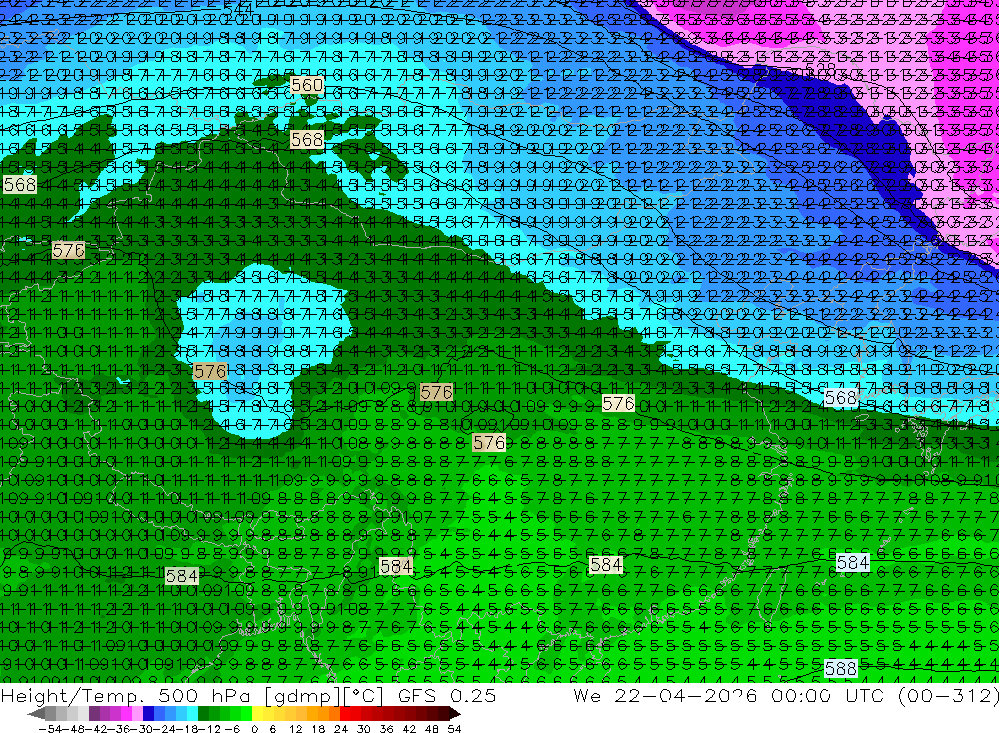Select the '-54' legend value
This screenshot has width=1000, height=733.
50,729
